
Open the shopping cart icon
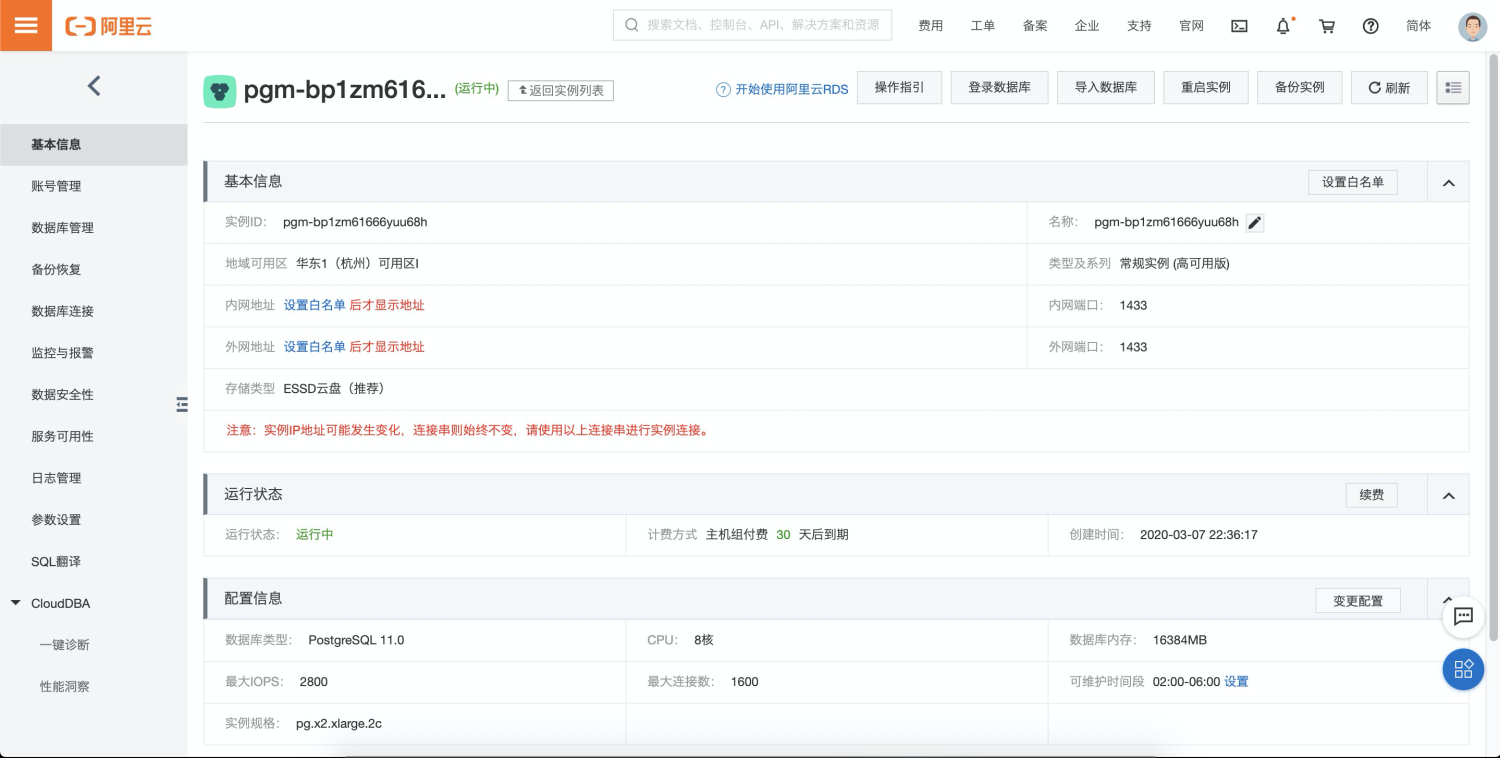[x=1327, y=26]
